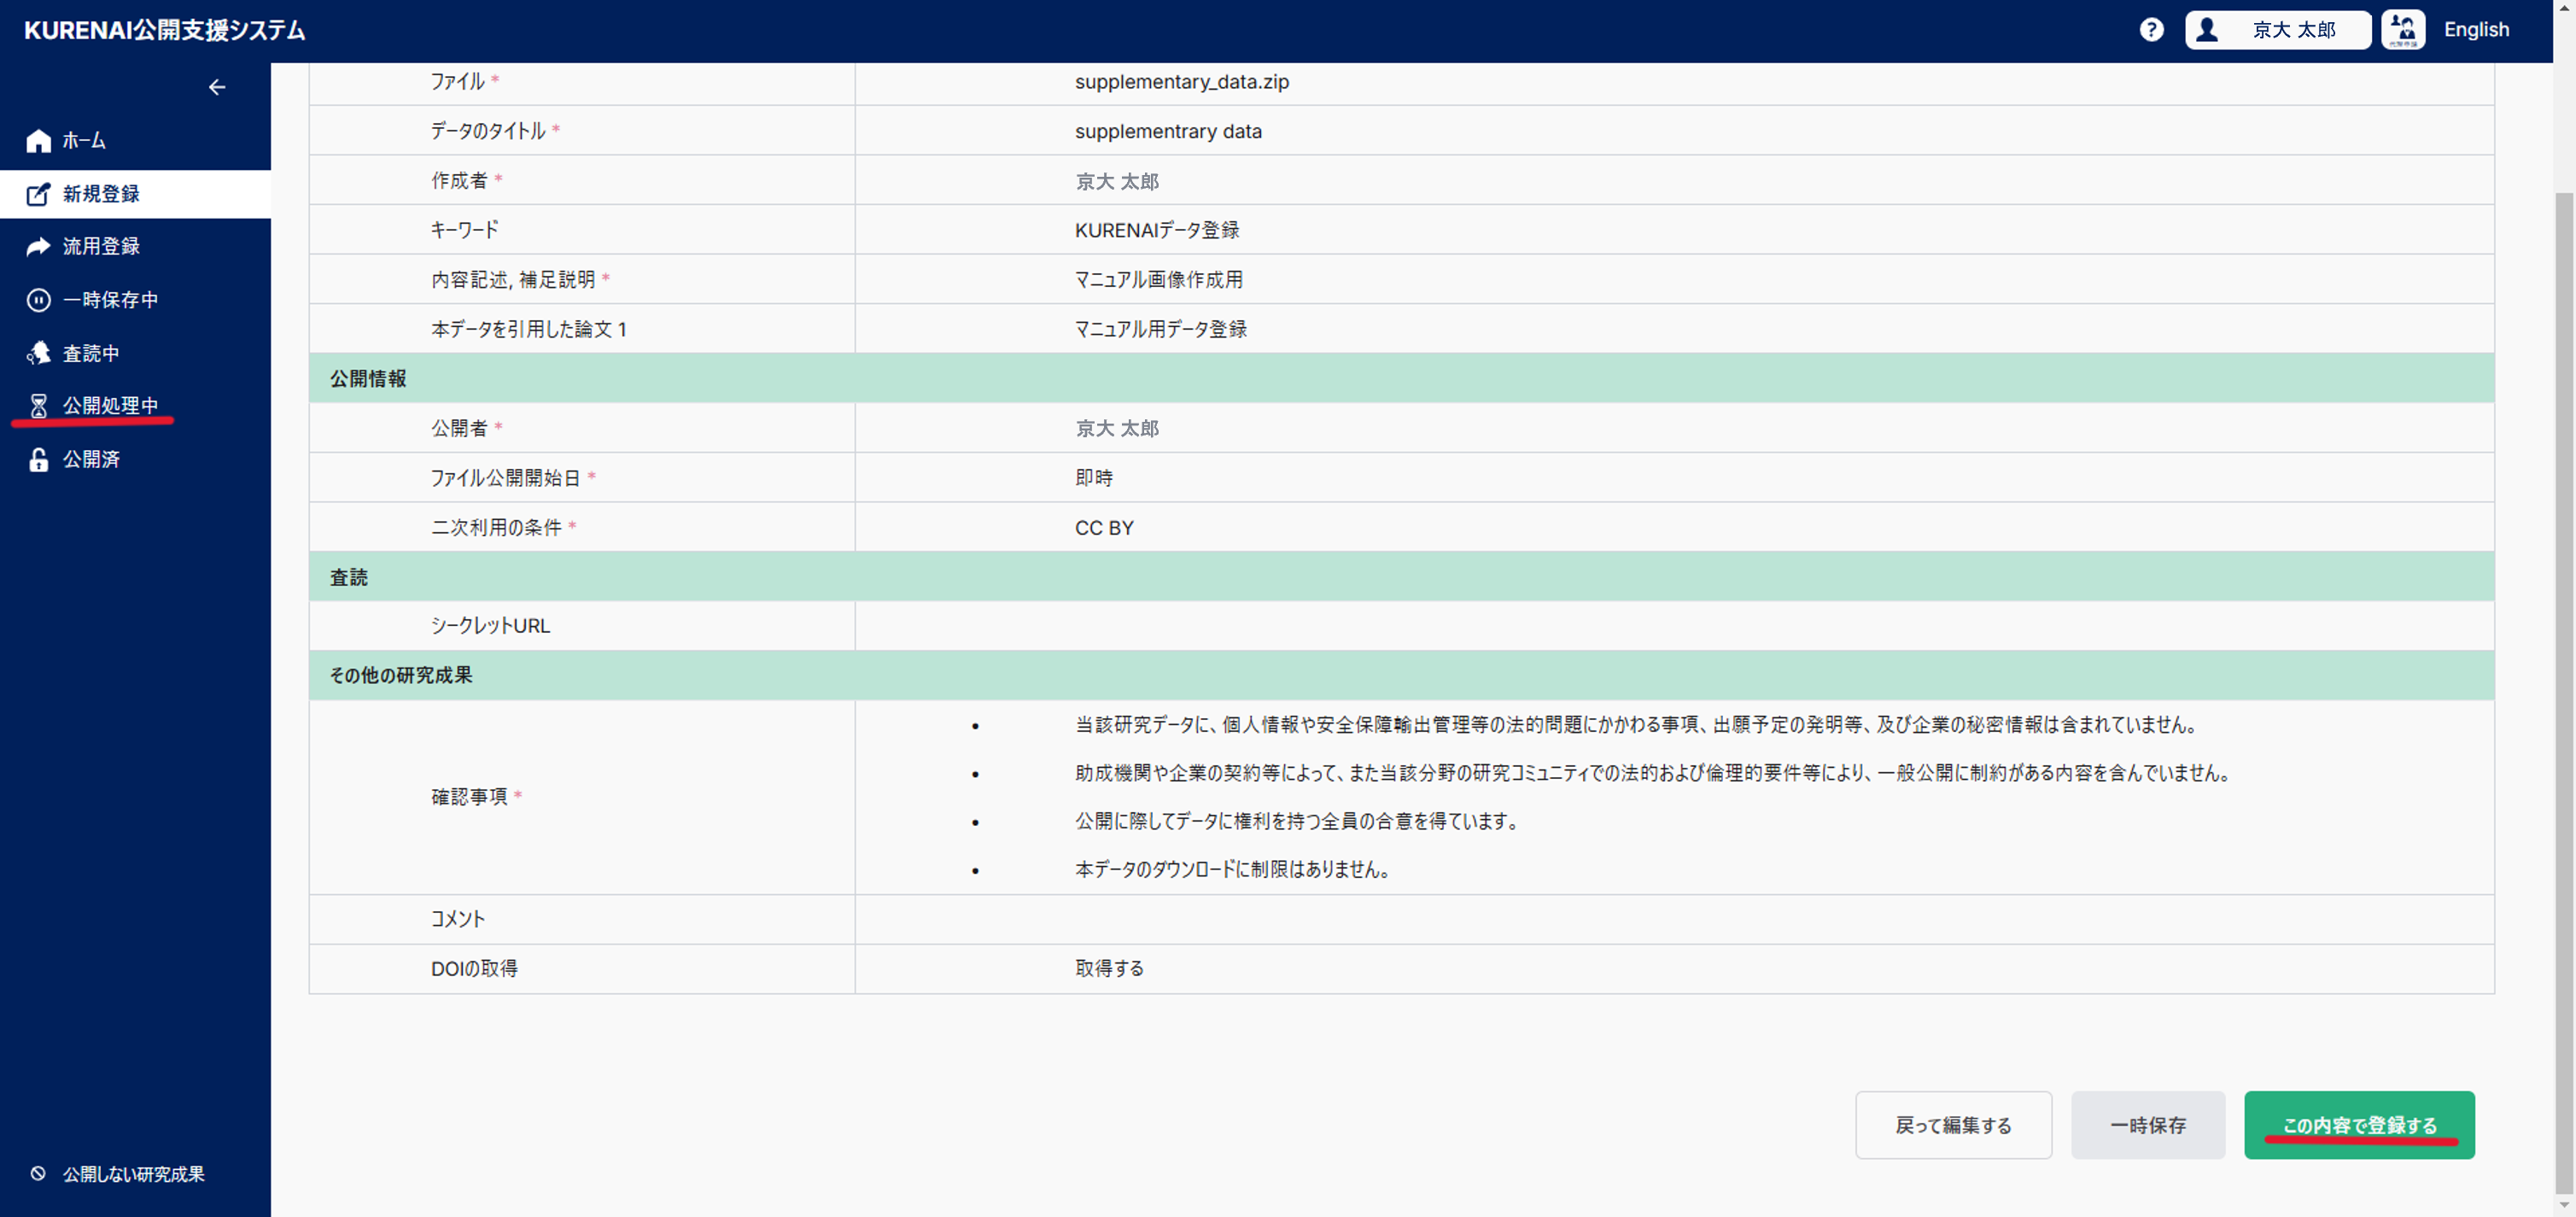Click この内容で登録する green button
The height and width of the screenshot is (1217, 2576).
tap(2359, 1125)
